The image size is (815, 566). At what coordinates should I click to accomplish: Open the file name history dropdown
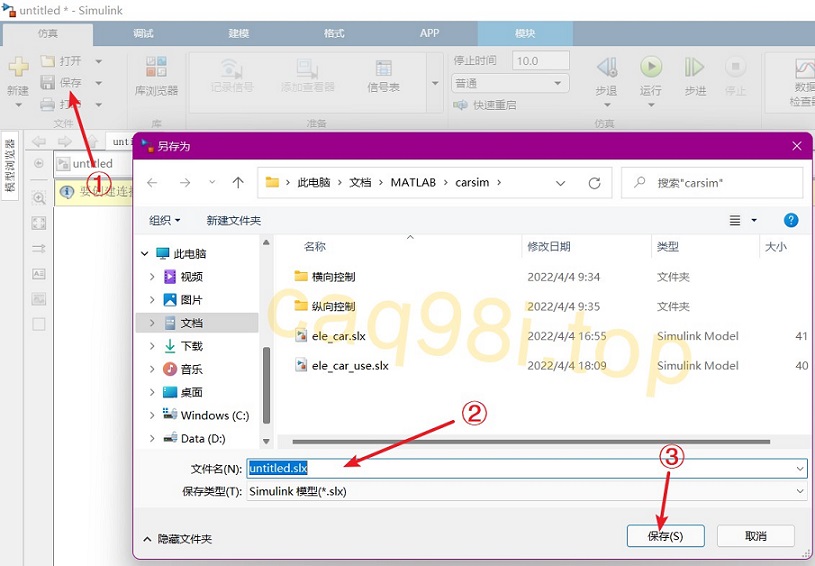pyautogui.click(x=799, y=469)
